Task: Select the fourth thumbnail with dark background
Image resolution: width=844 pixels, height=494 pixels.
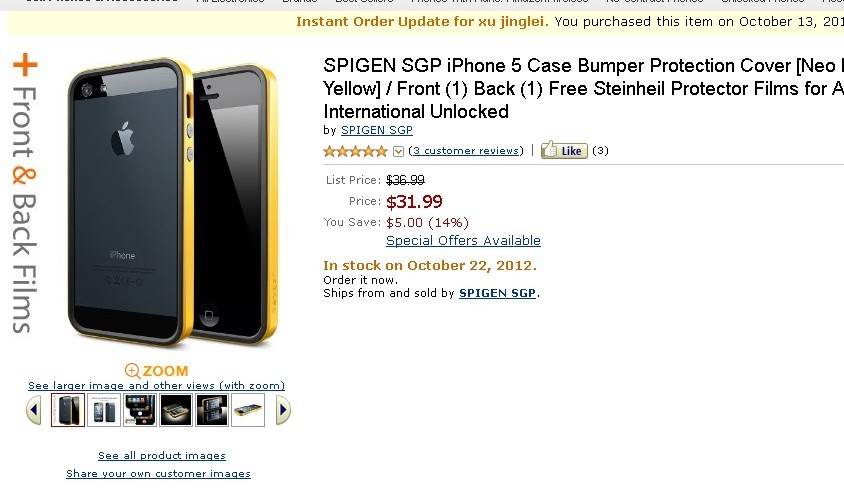Action: pyautogui.click(x=176, y=410)
